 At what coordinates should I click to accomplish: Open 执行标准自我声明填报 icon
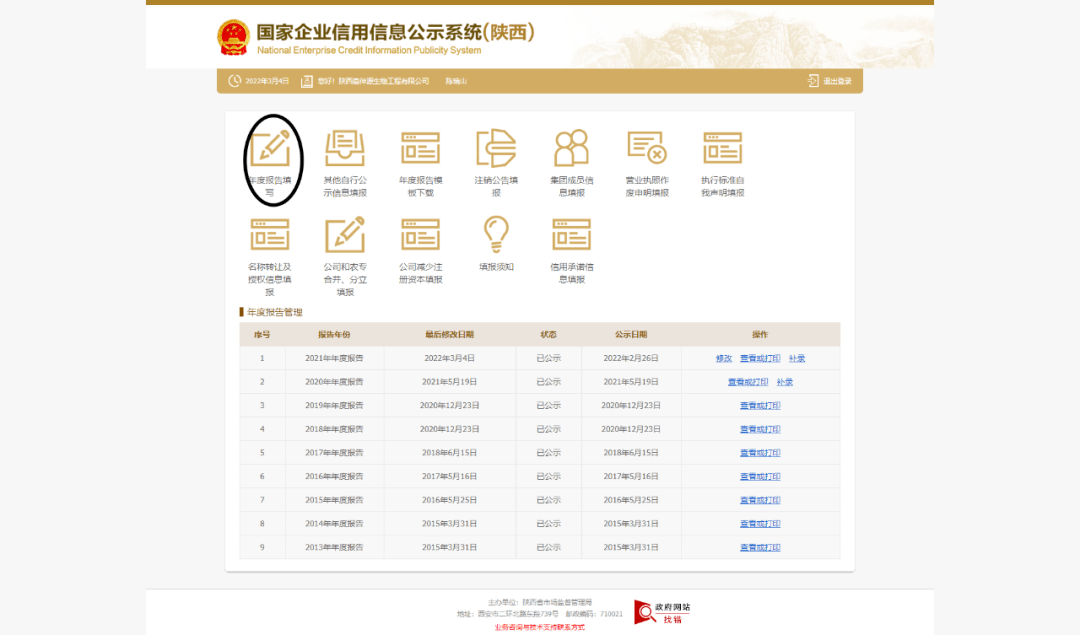coord(723,147)
